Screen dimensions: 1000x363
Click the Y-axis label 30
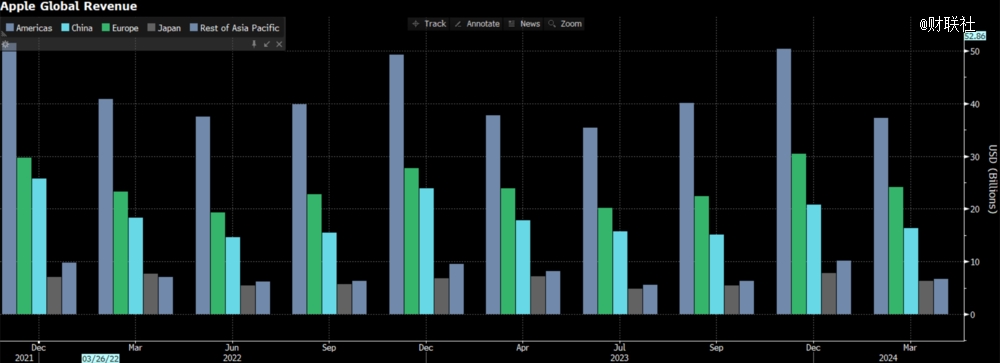coord(975,156)
